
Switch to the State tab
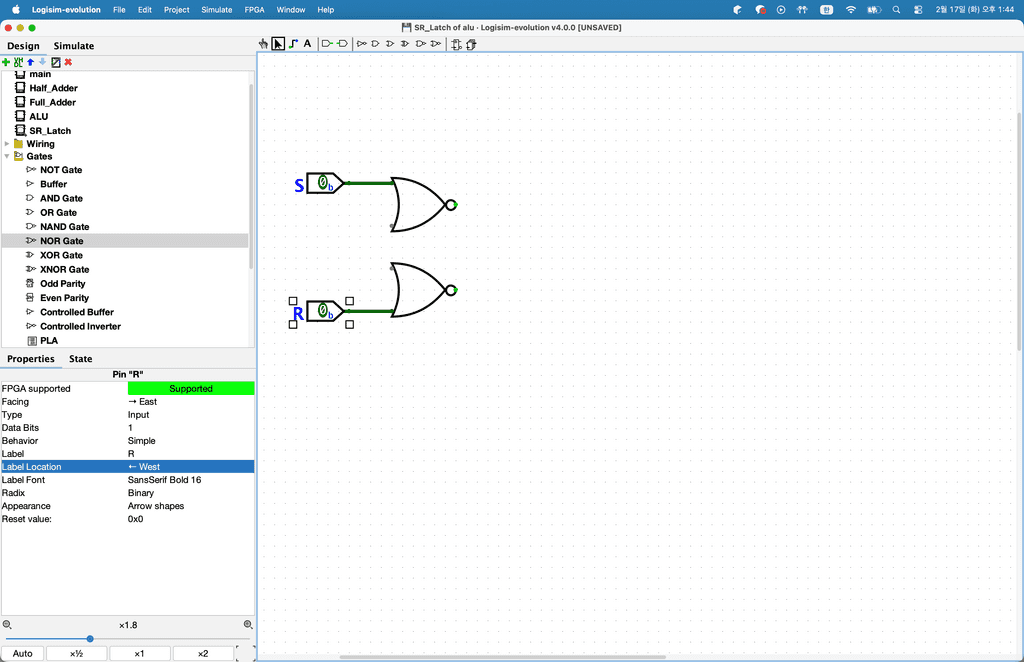[x=80, y=359]
